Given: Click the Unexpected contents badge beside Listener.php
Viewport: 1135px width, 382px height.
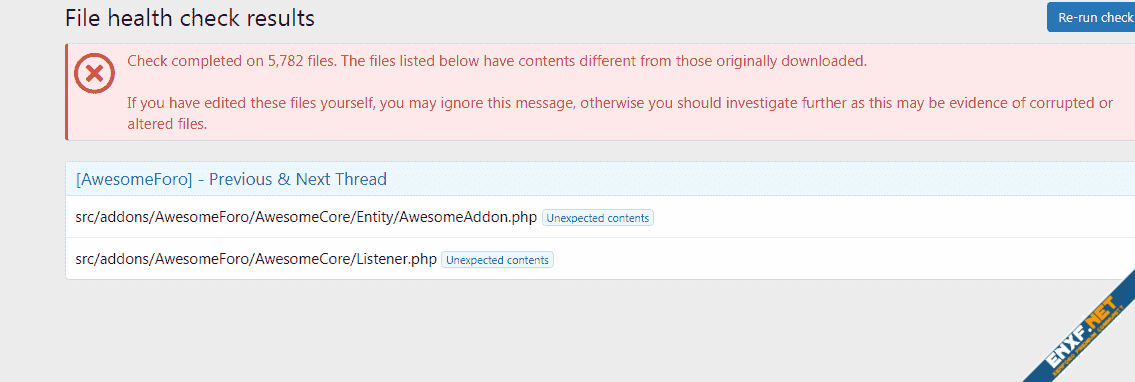Looking at the screenshot, I should 497,260.
